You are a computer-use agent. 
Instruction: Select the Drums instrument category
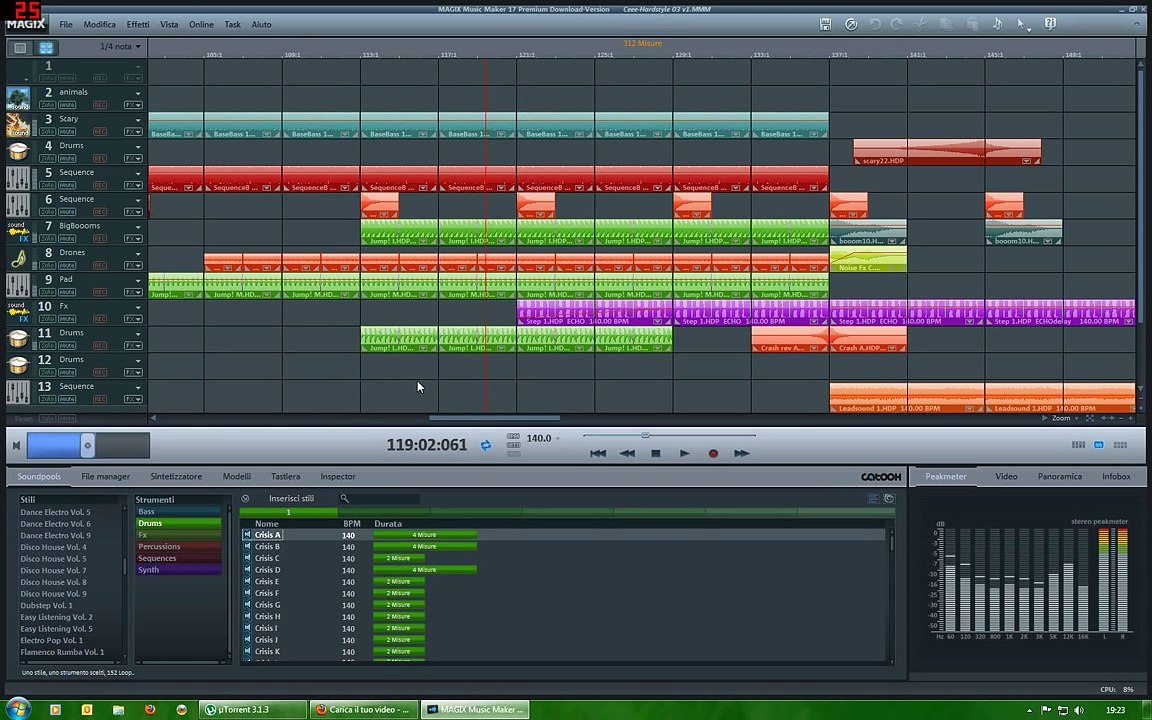click(x=178, y=523)
